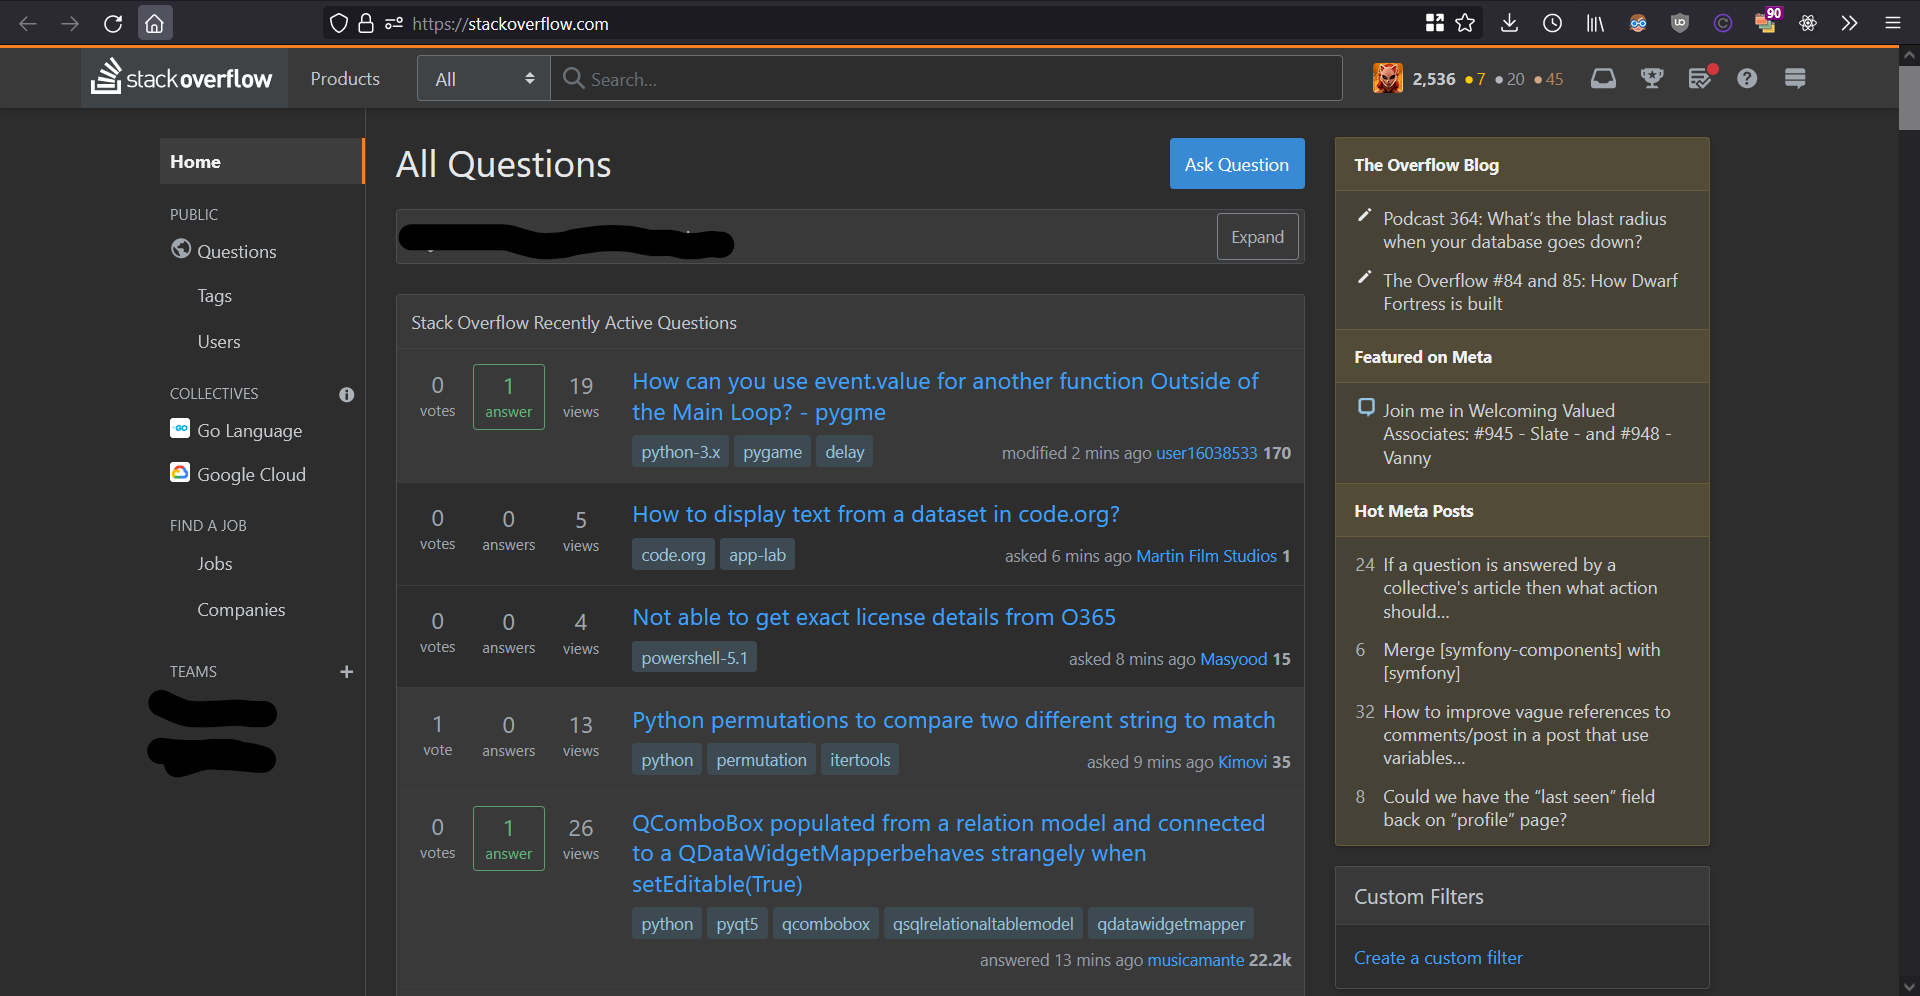The image size is (1920, 996).
Task: Open browser history clock icon
Action: pyautogui.click(x=1552, y=23)
